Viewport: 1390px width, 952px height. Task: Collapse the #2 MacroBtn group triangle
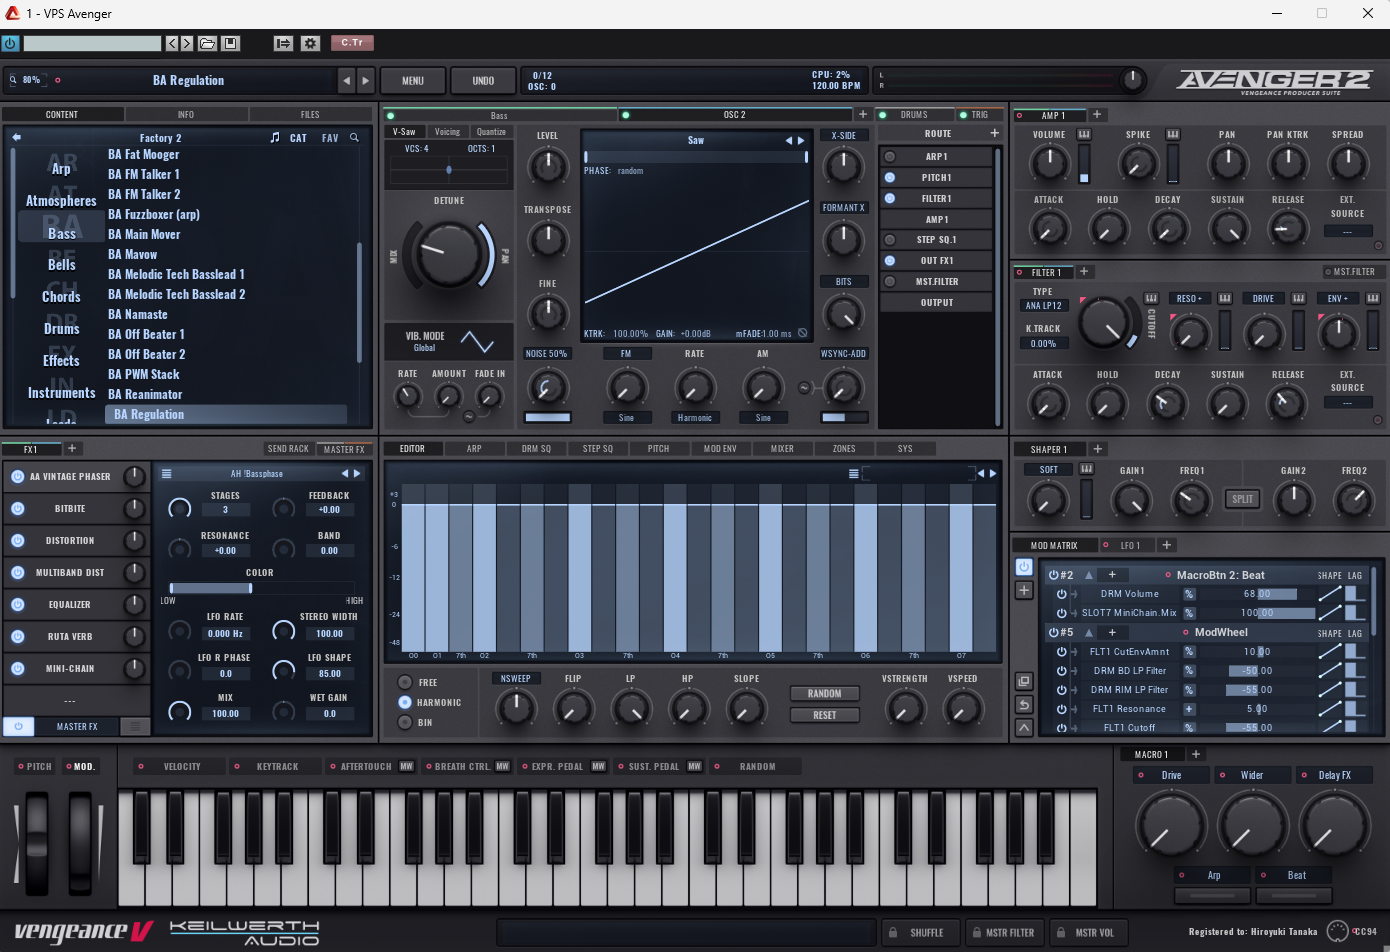[x=1089, y=575]
